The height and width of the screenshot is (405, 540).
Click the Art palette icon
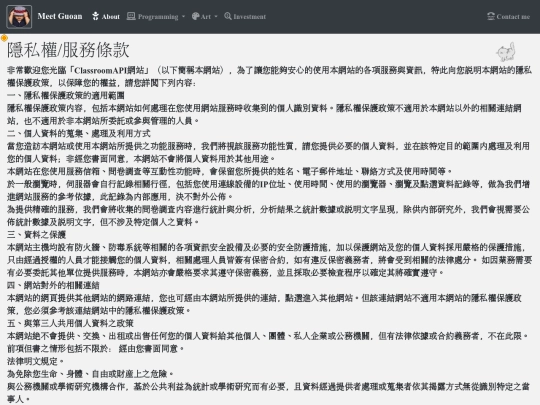tap(195, 16)
